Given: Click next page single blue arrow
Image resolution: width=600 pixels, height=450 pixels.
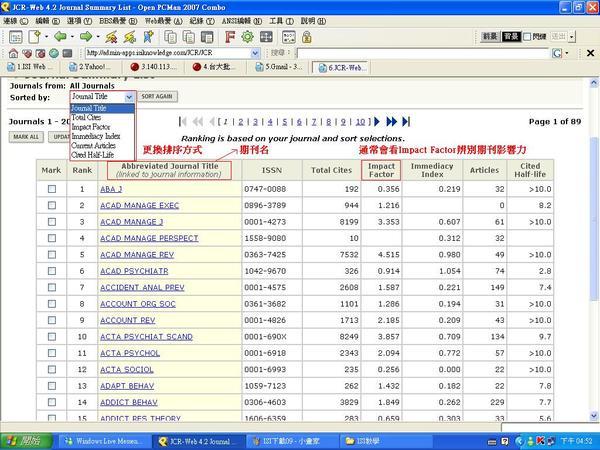Looking at the screenshot, I should (377, 122).
